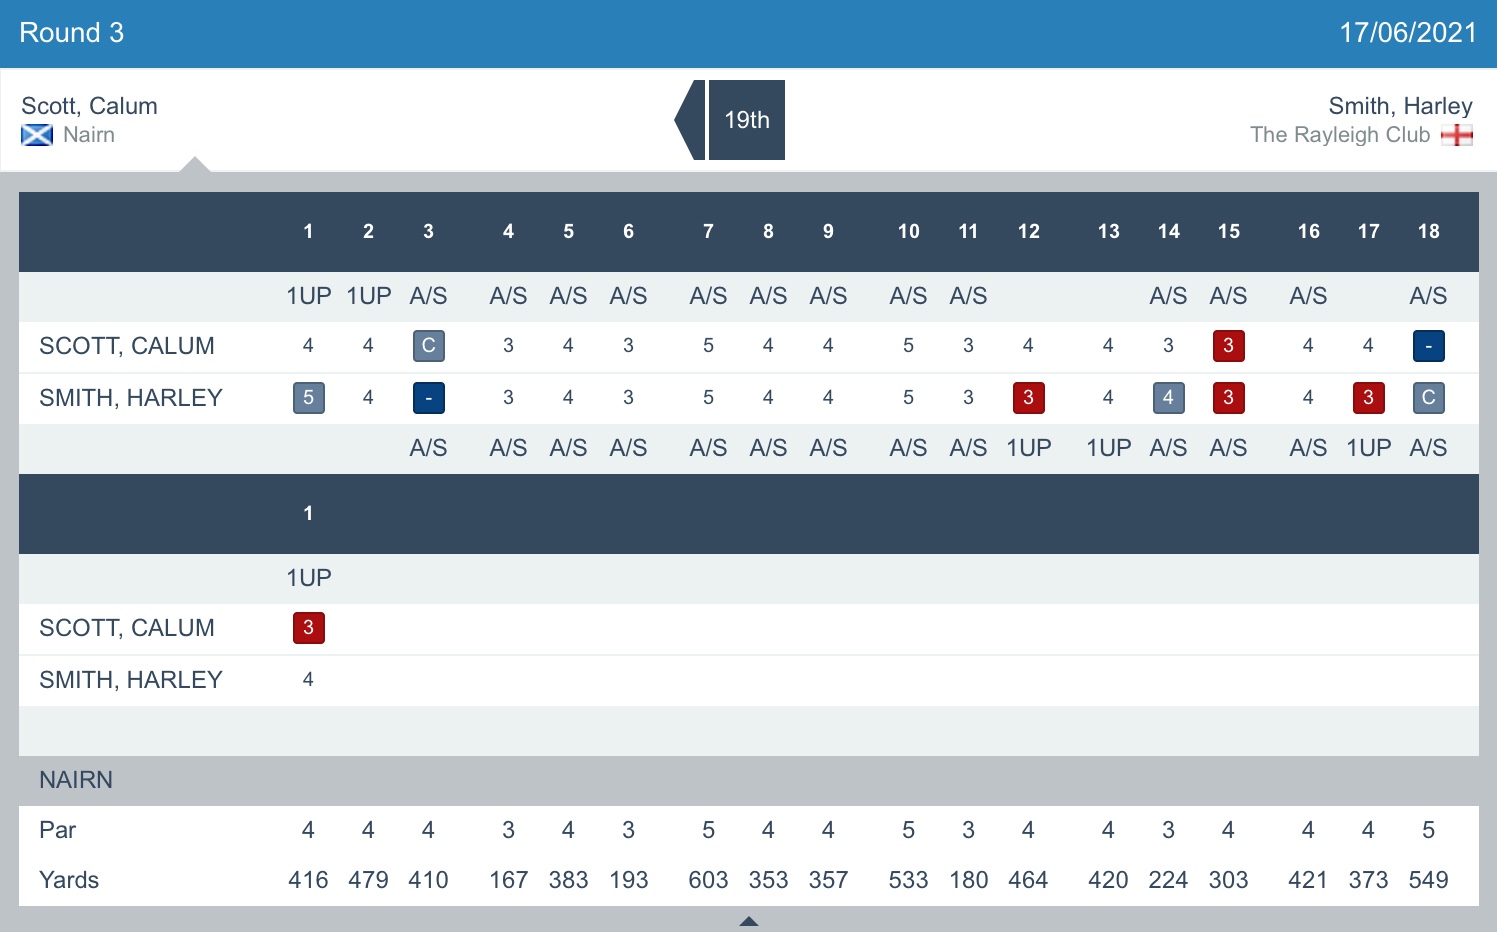Screen dimensions: 1497x932
Task: Click Smith's 'C' badge on hole 18
Action: (x=1428, y=398)
